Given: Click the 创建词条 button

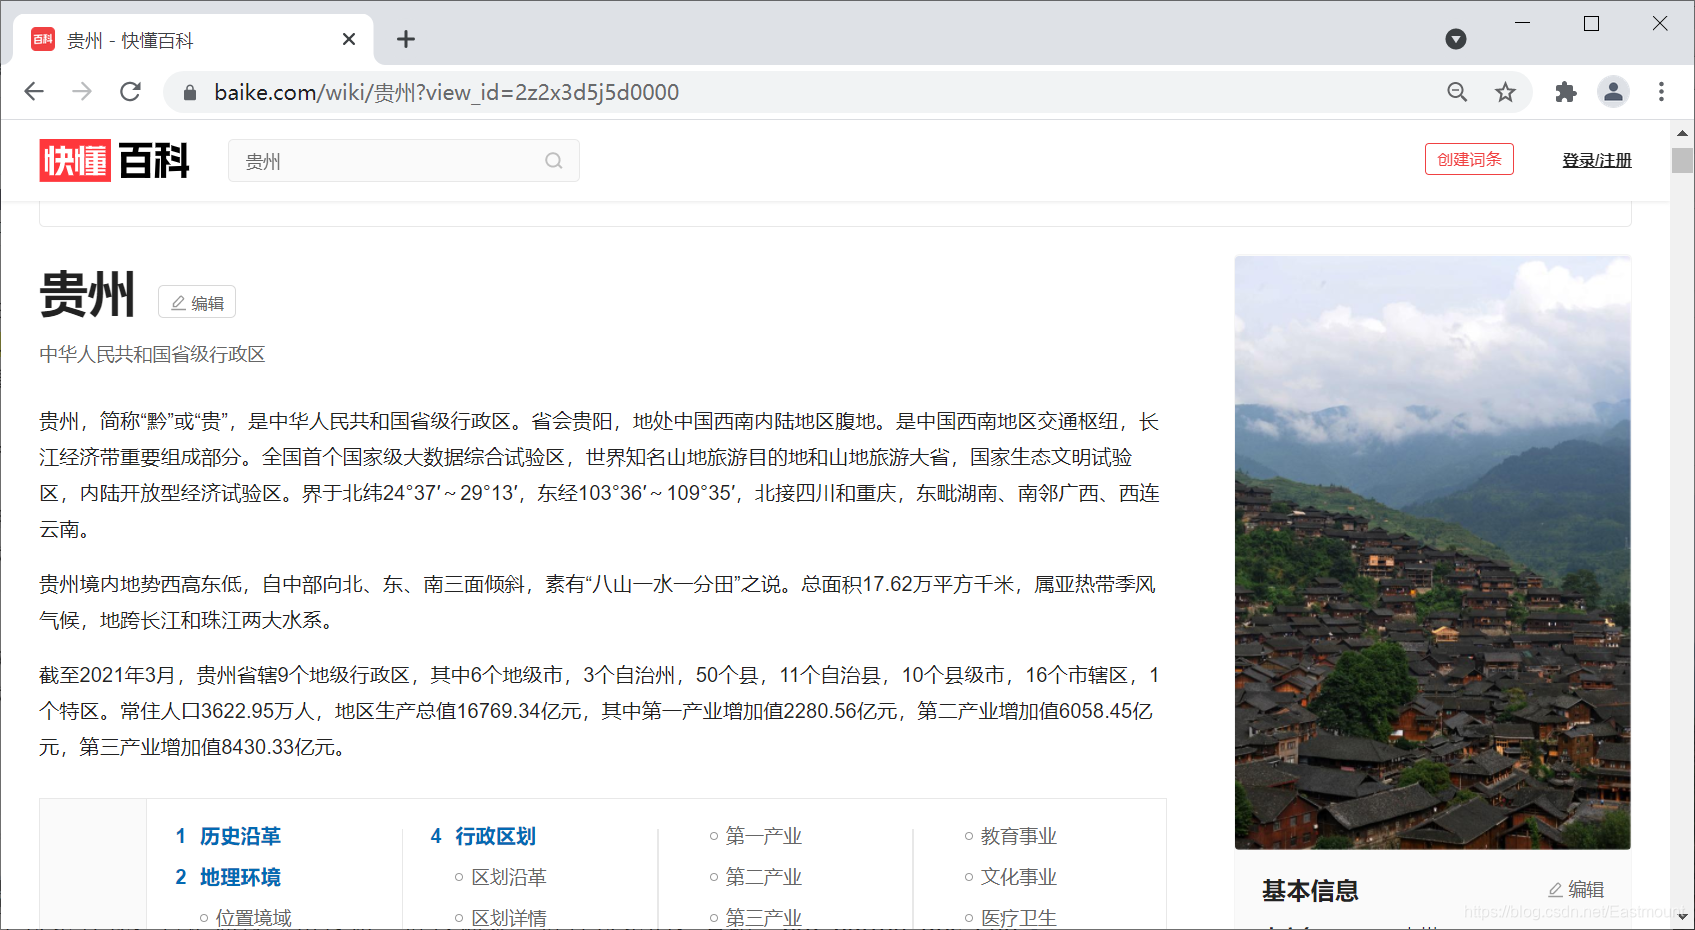Looking at the screenshot, I should [x=1468, y=159].
